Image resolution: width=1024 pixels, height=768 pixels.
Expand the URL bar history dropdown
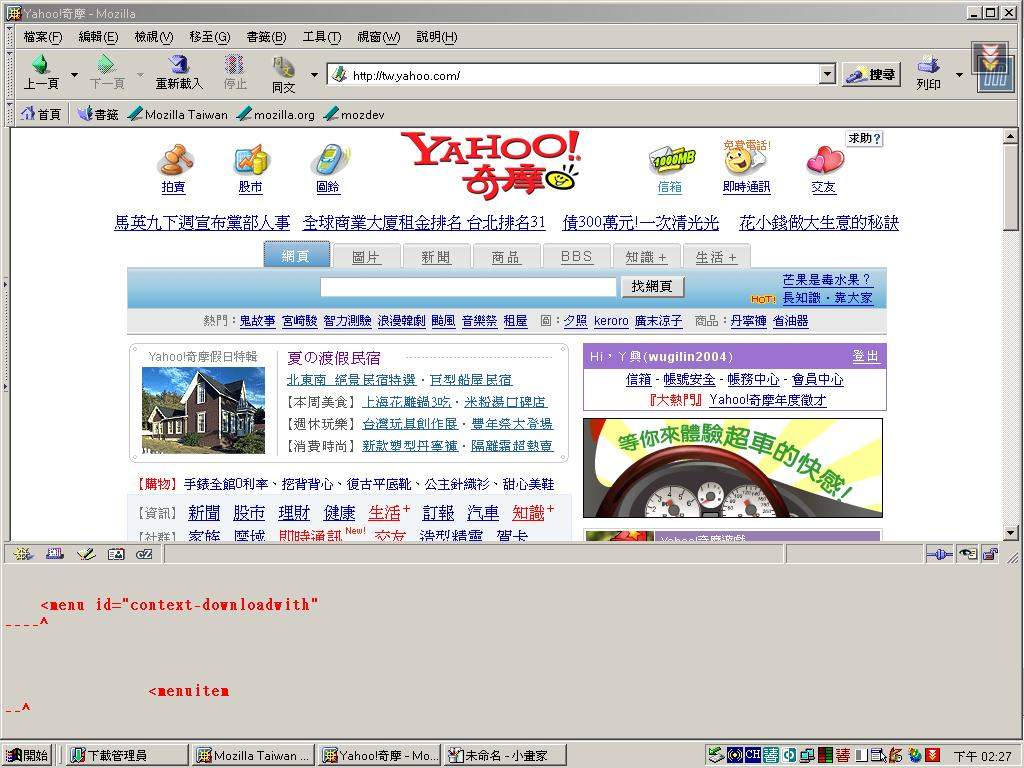point(827,74)
